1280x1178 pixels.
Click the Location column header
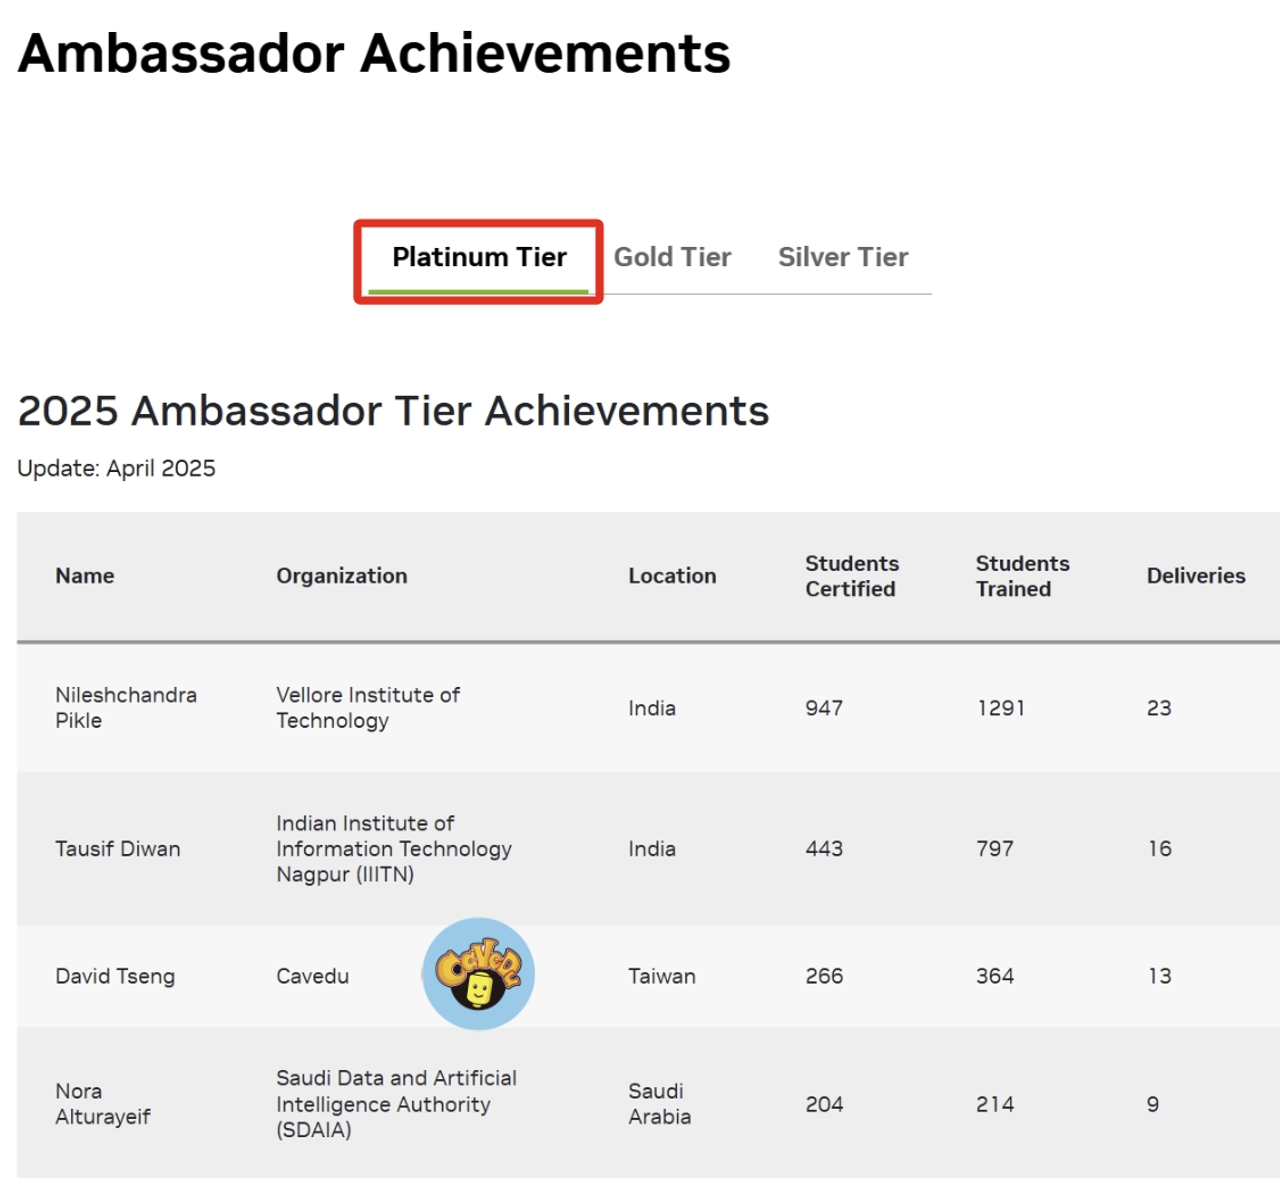[672, 576]
